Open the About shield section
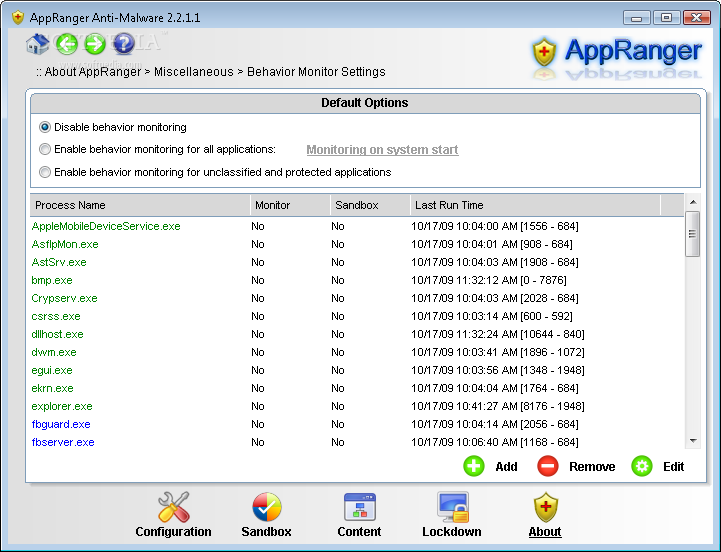721x552 pixels. 545,515
